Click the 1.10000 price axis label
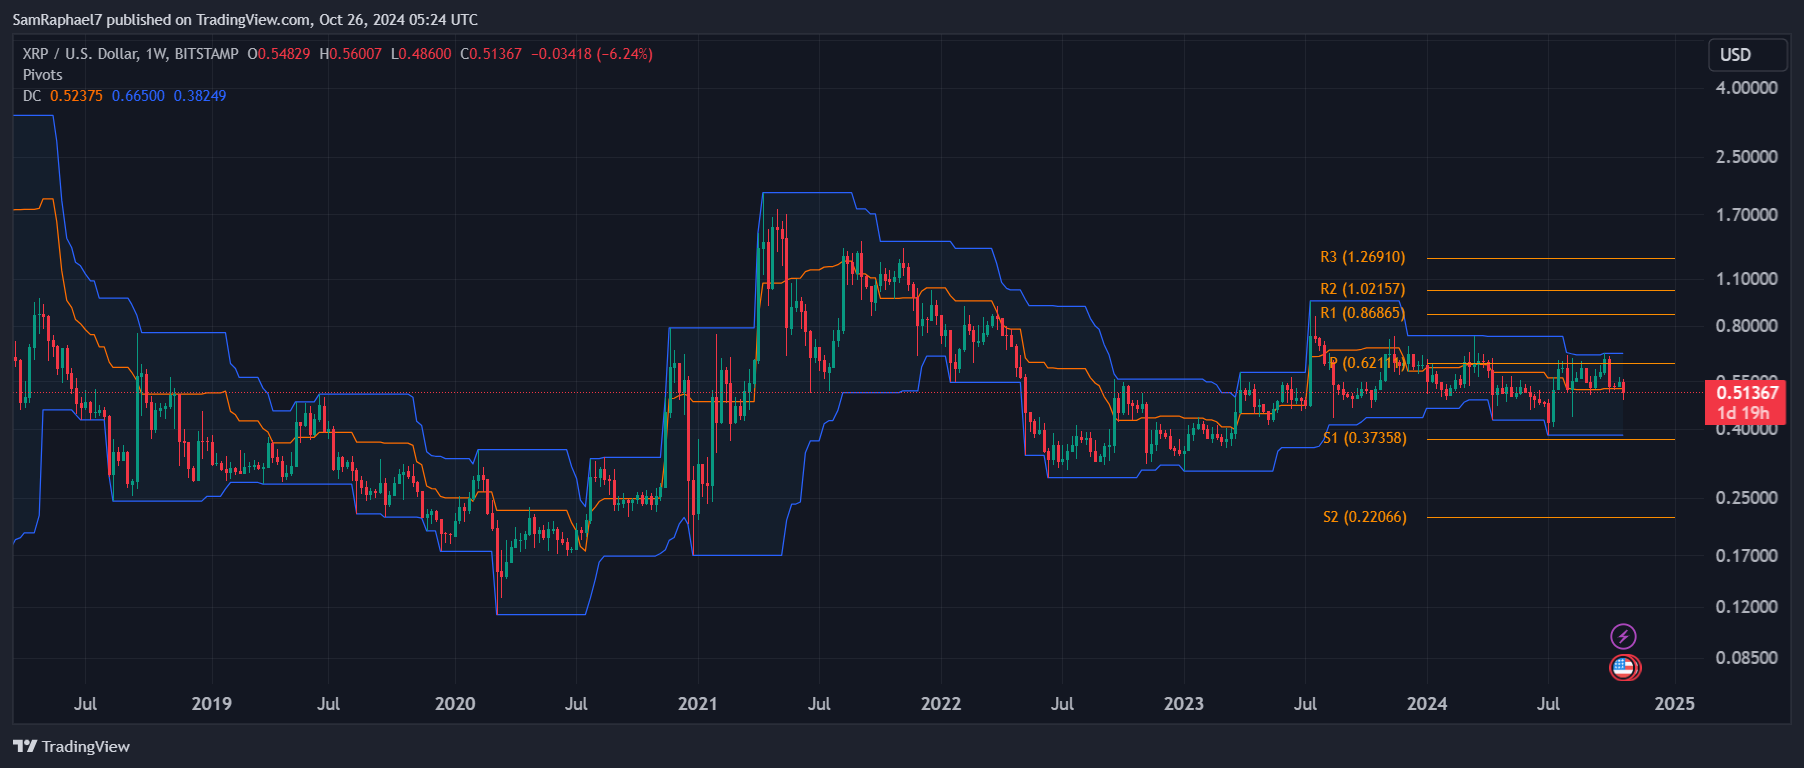Screen dimensions: 1804x768 tap(1747, 279)
